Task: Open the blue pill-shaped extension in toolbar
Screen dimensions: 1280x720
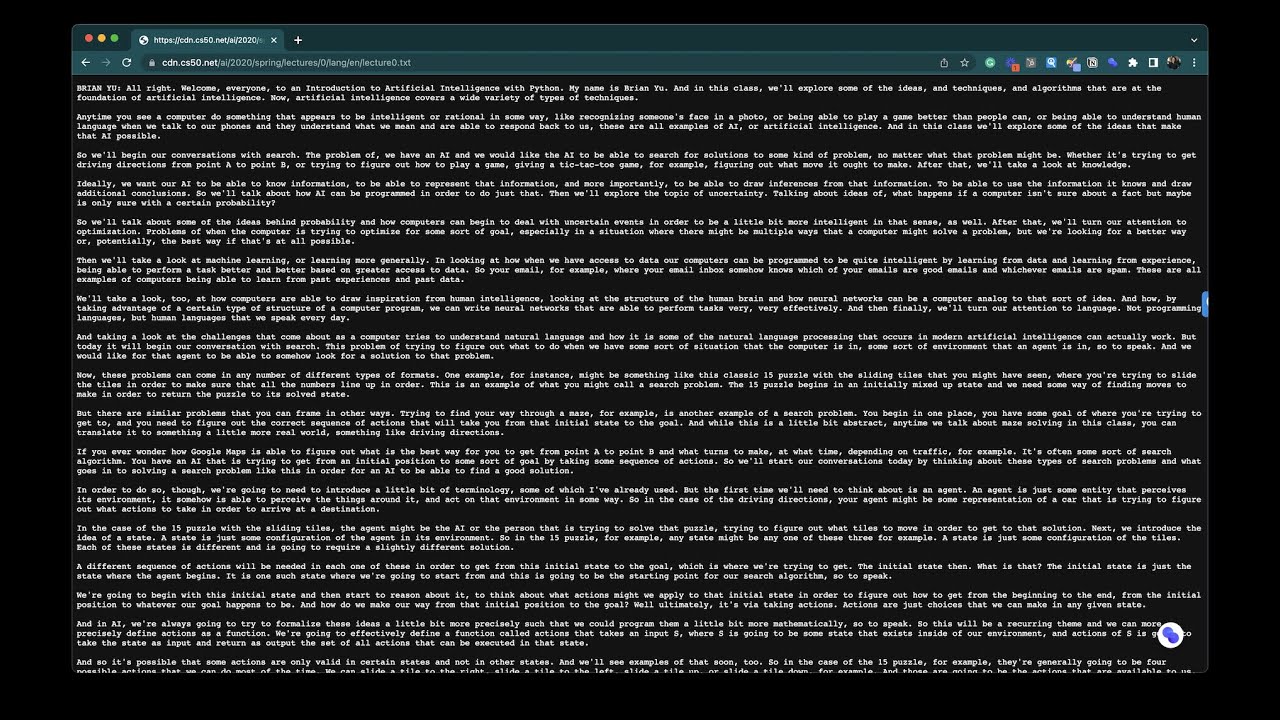Action: (1113, 62)
